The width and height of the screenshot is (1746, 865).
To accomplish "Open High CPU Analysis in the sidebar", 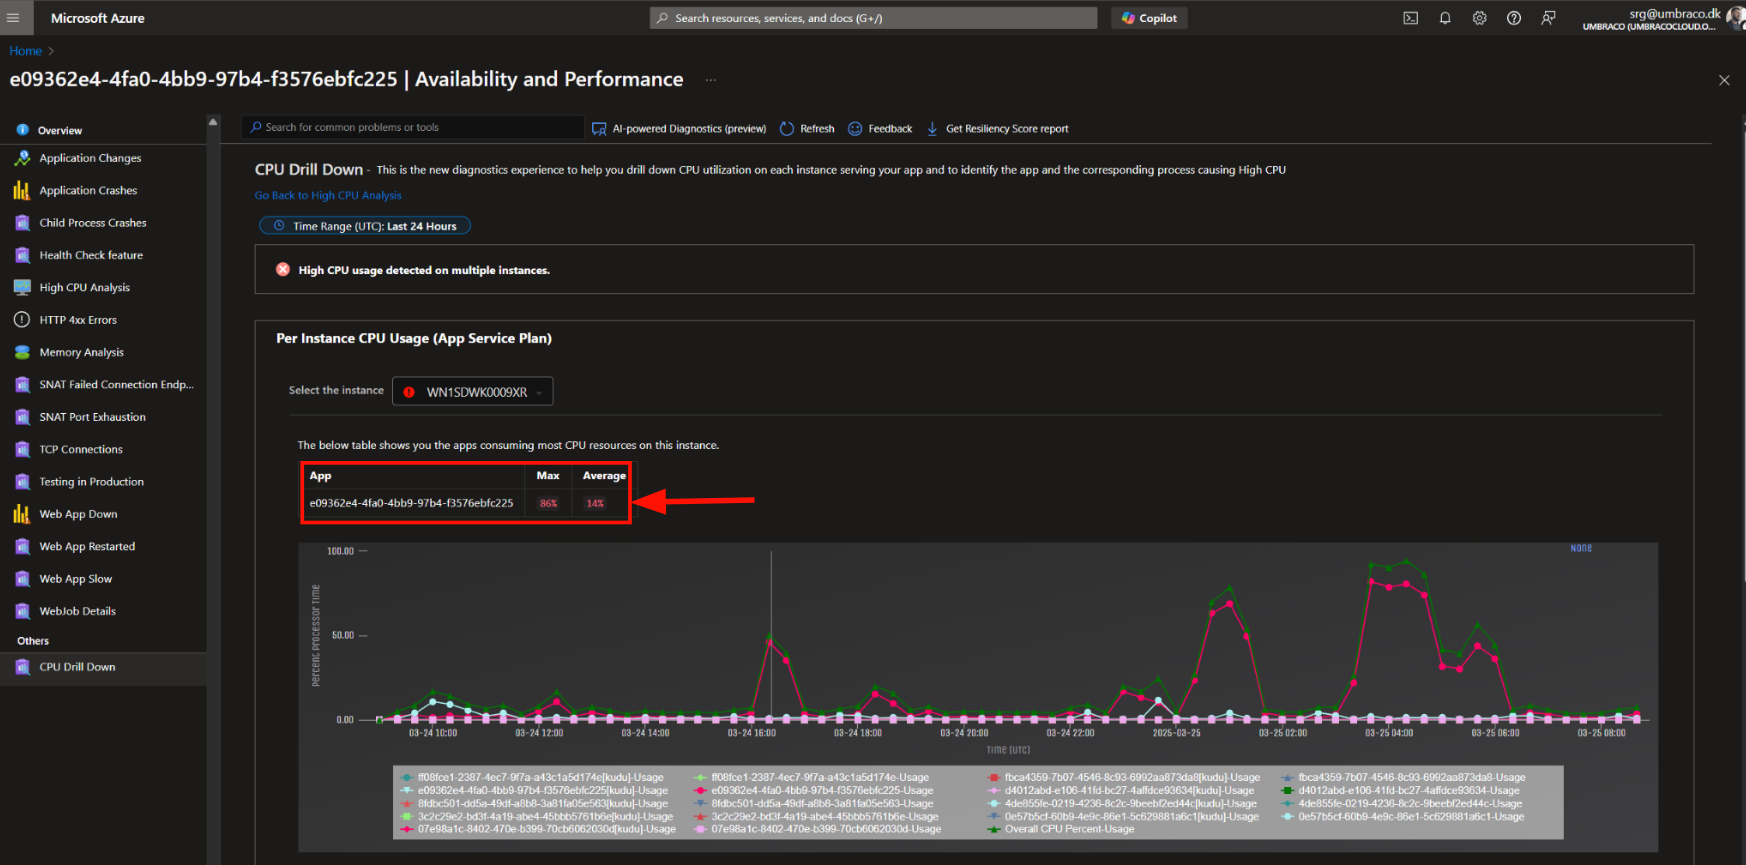I will [x=84, y=288].
